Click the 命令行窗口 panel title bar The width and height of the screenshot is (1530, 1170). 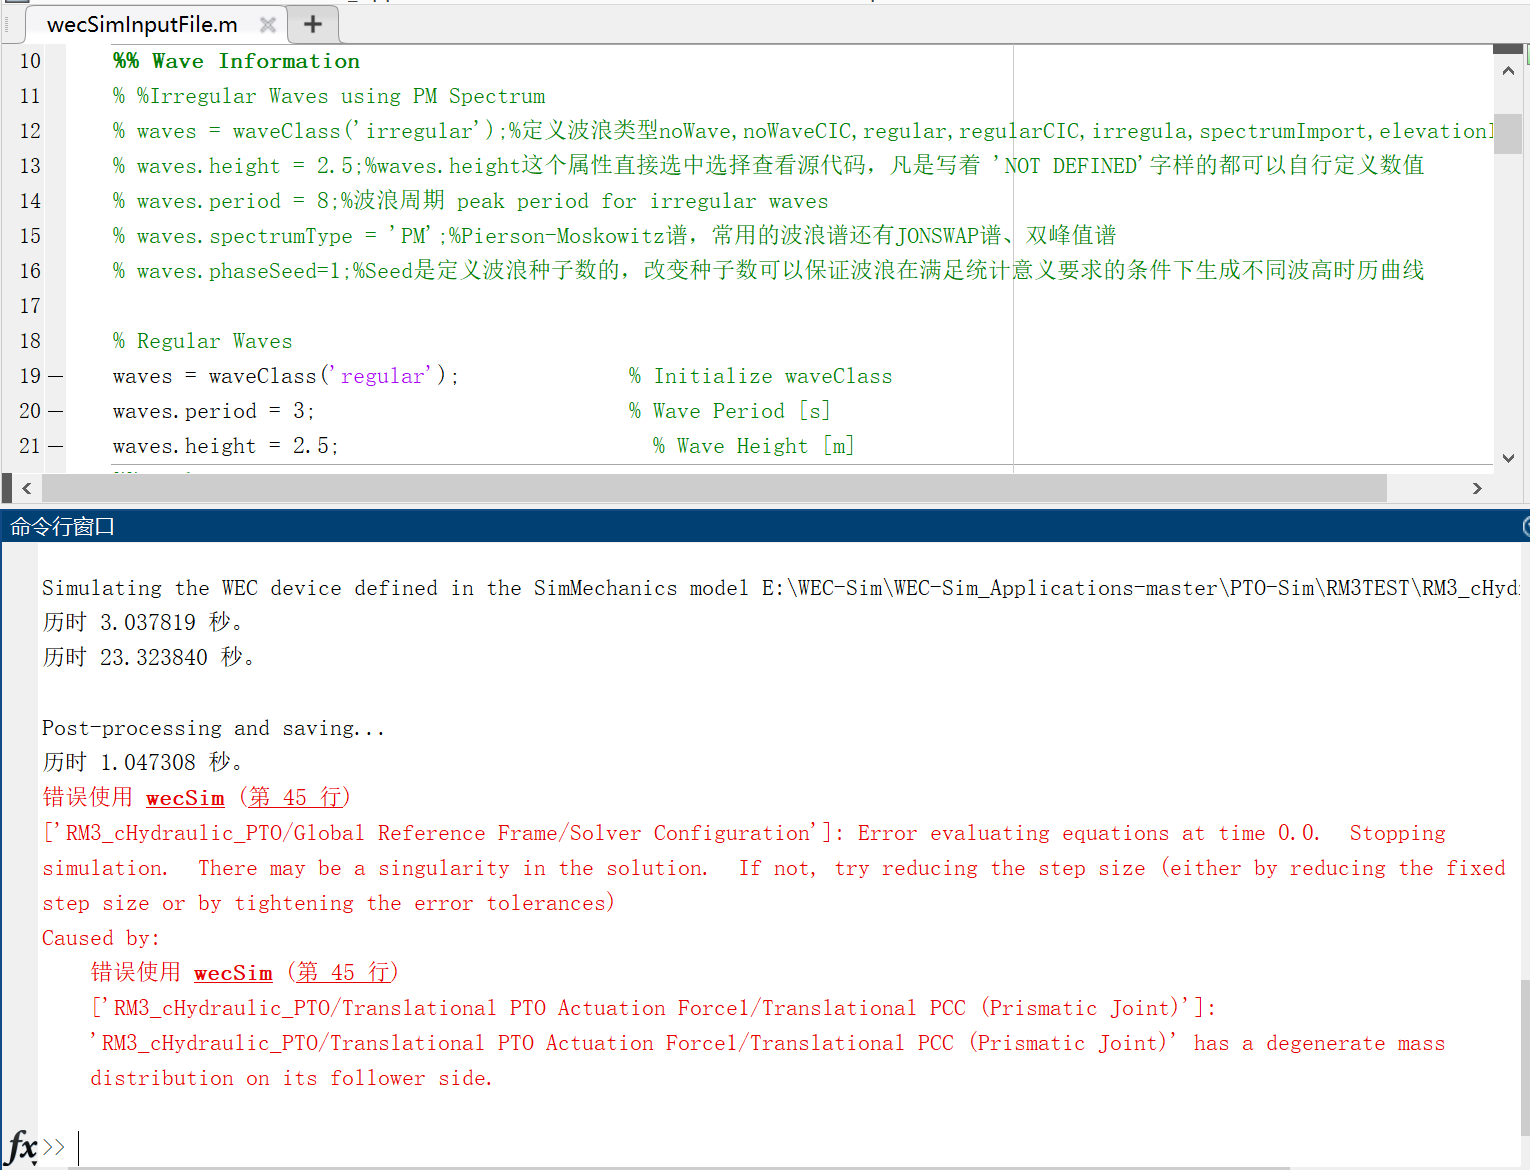(62, 526)
